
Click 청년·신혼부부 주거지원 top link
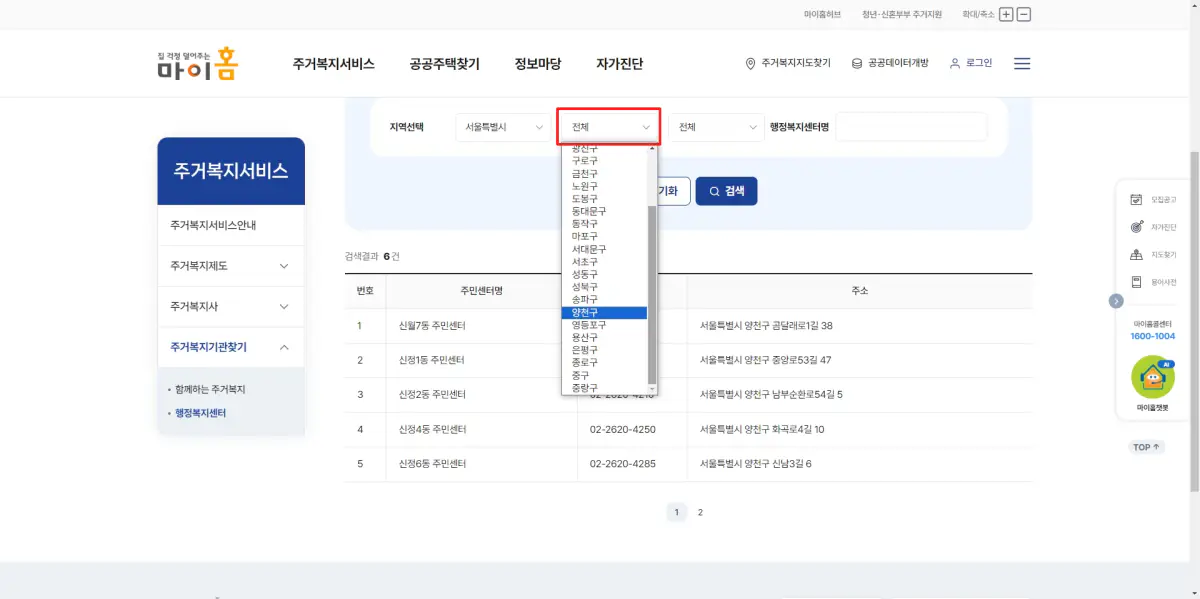[x=902, y=15]
